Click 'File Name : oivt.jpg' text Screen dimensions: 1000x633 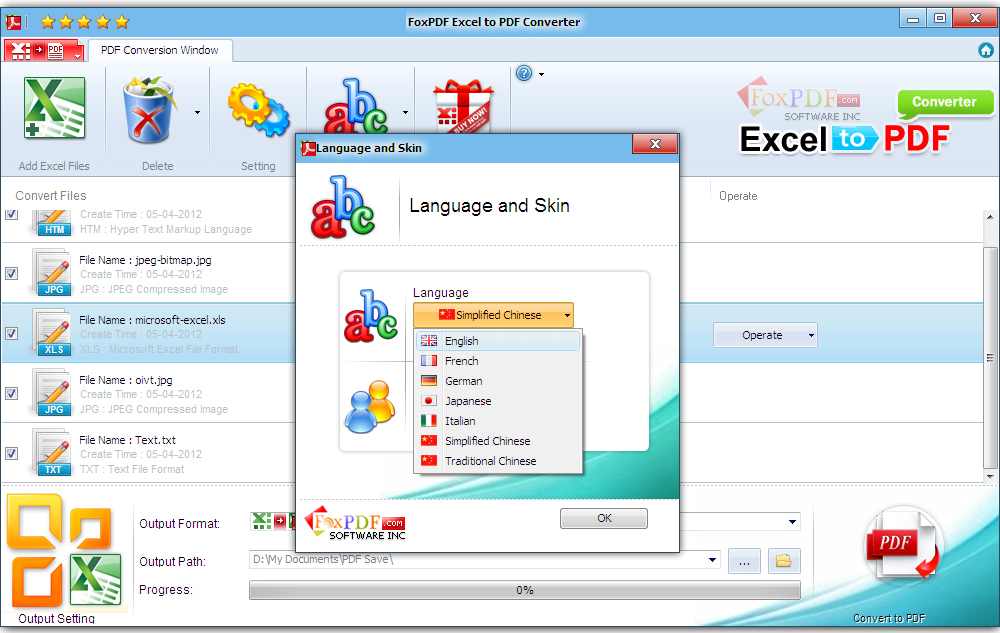[x=126, y=380]
